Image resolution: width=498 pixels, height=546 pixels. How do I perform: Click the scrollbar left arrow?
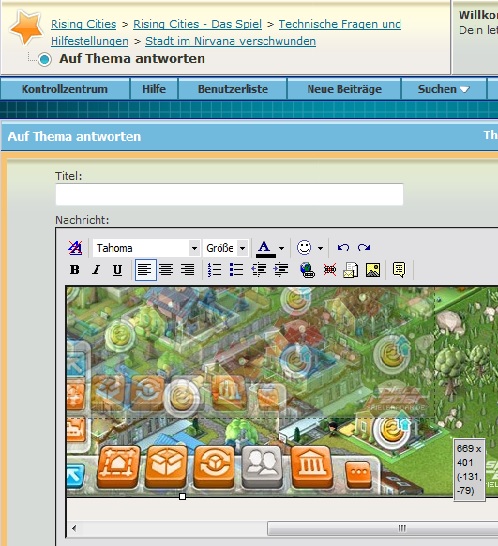tap(74, 528)
